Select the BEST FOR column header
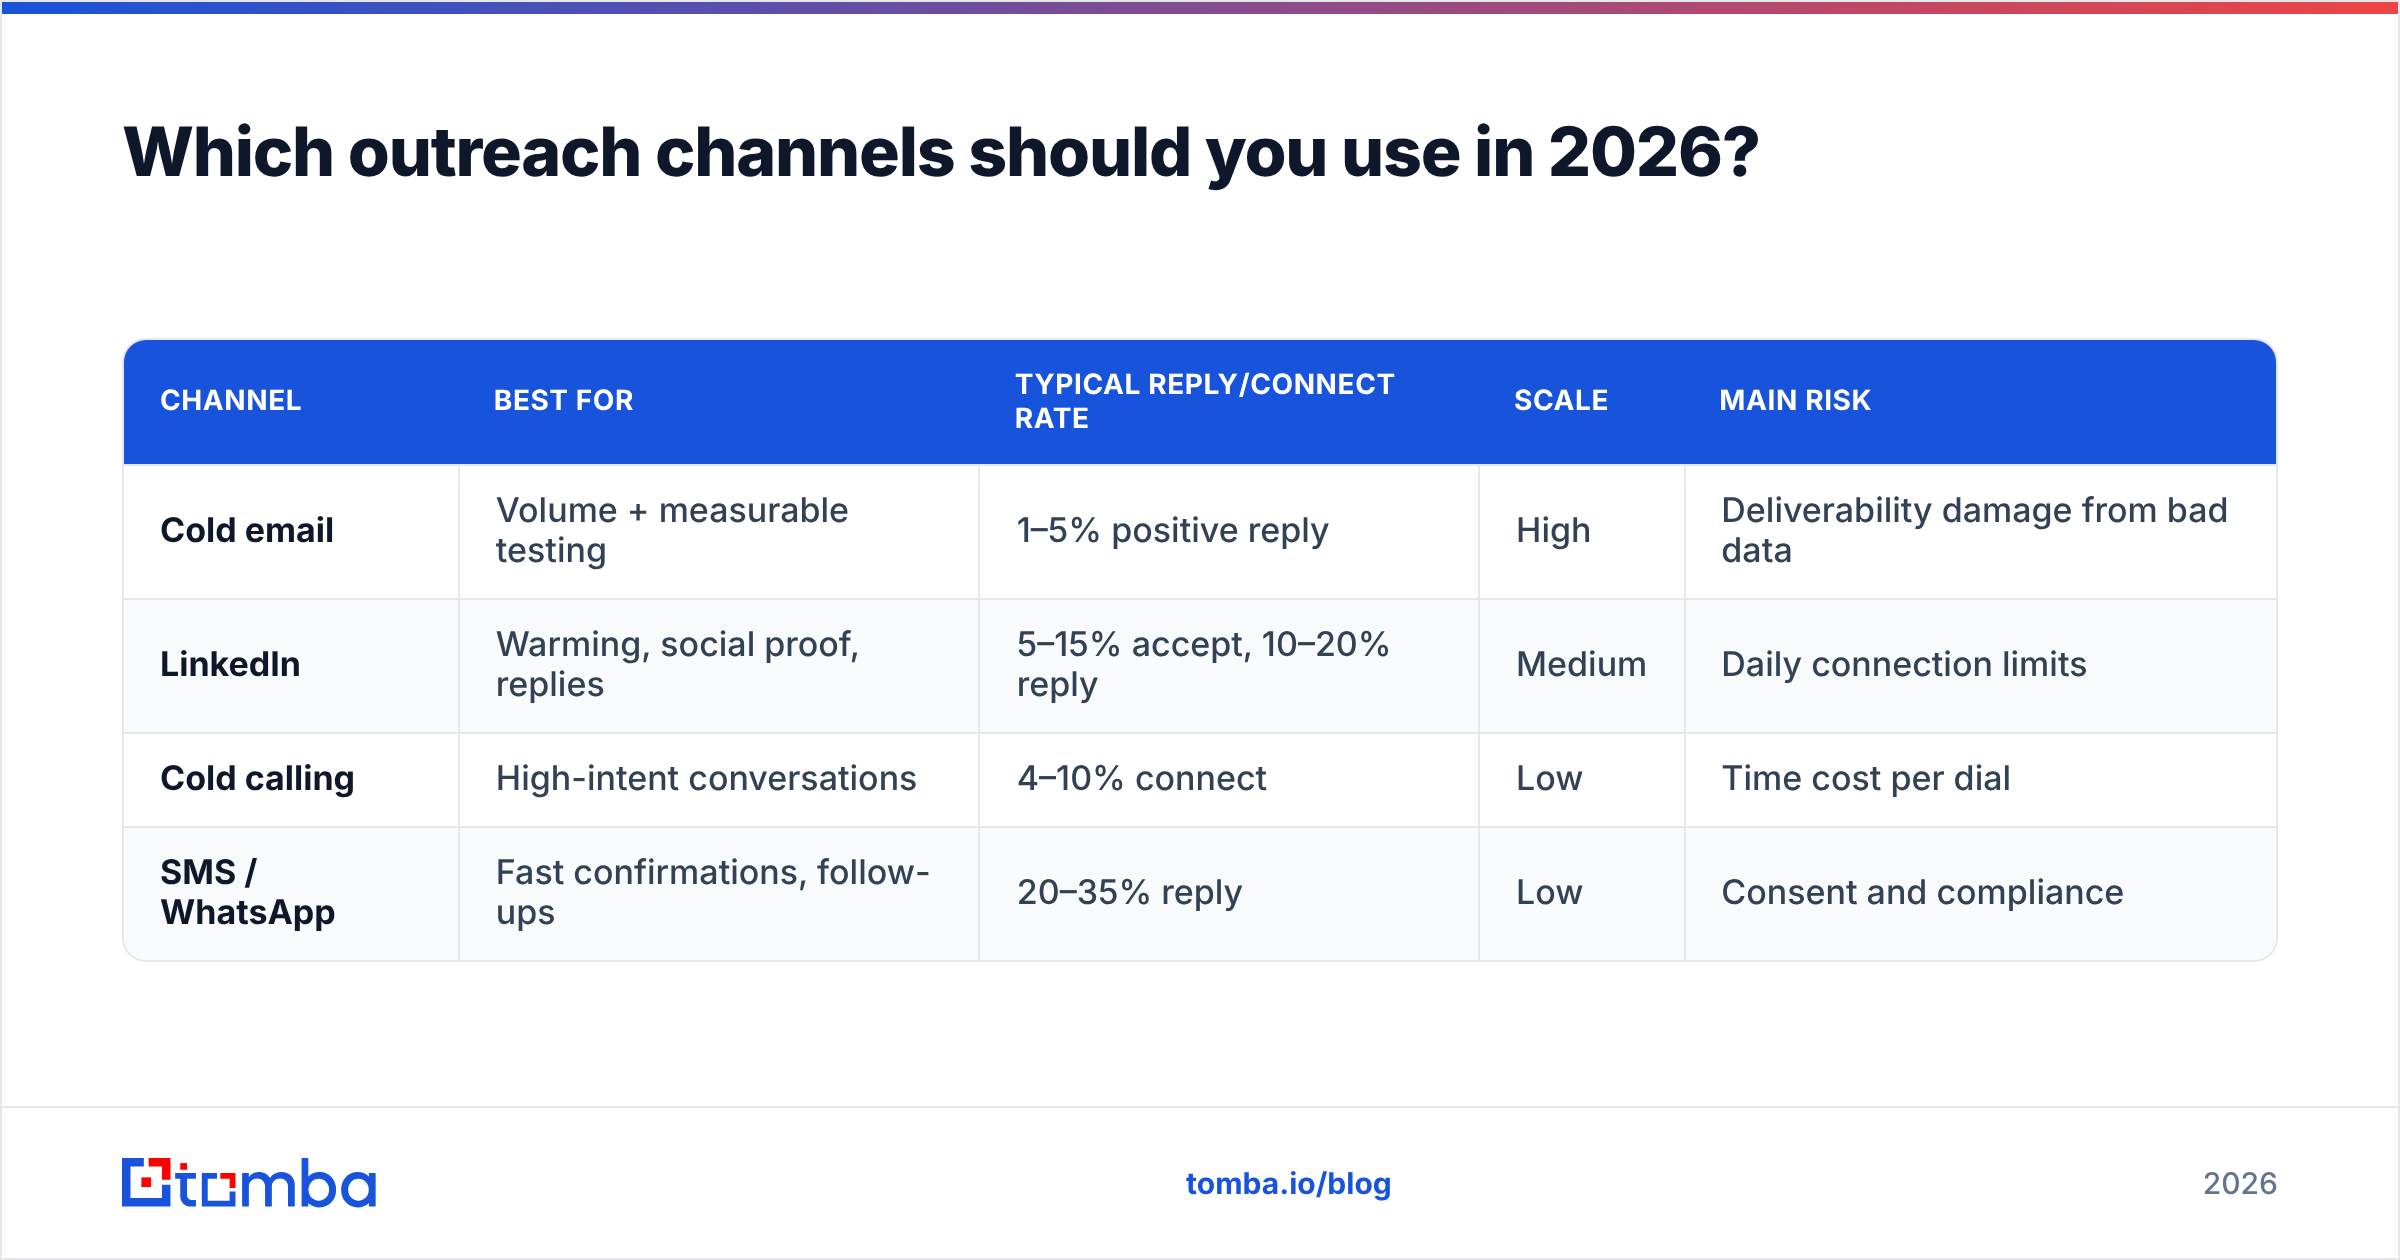The width and height of the screenshot is (2400, 1260). coord(564,400)
